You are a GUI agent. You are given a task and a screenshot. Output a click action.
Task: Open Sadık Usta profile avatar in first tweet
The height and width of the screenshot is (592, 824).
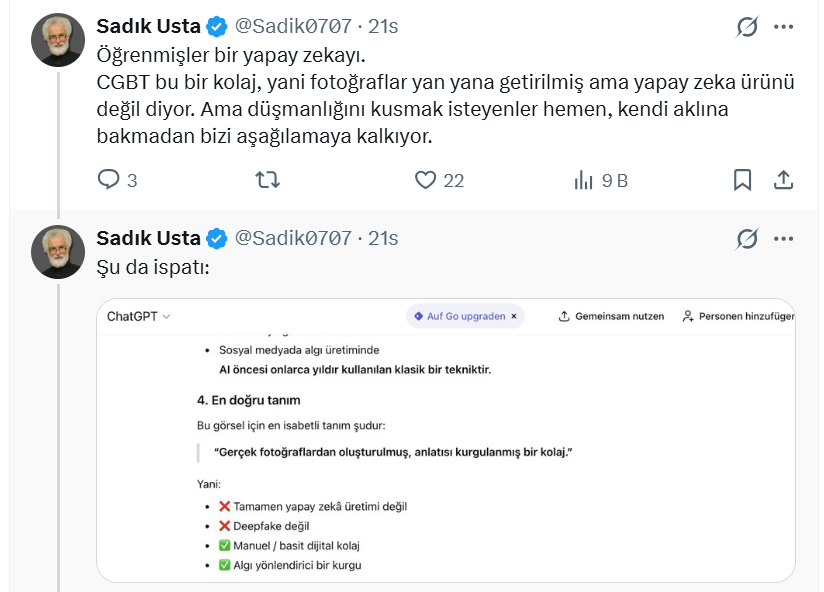pyautogui.click(x=58, y=41)
